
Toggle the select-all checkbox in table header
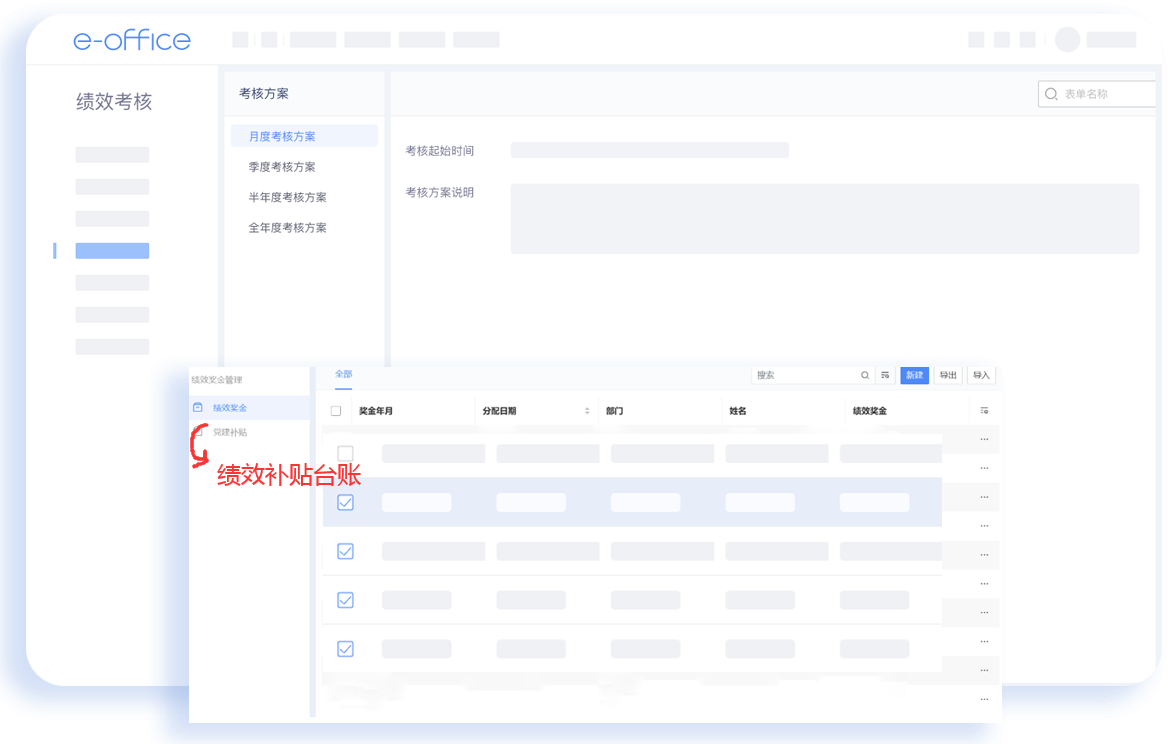pos(336,411)
